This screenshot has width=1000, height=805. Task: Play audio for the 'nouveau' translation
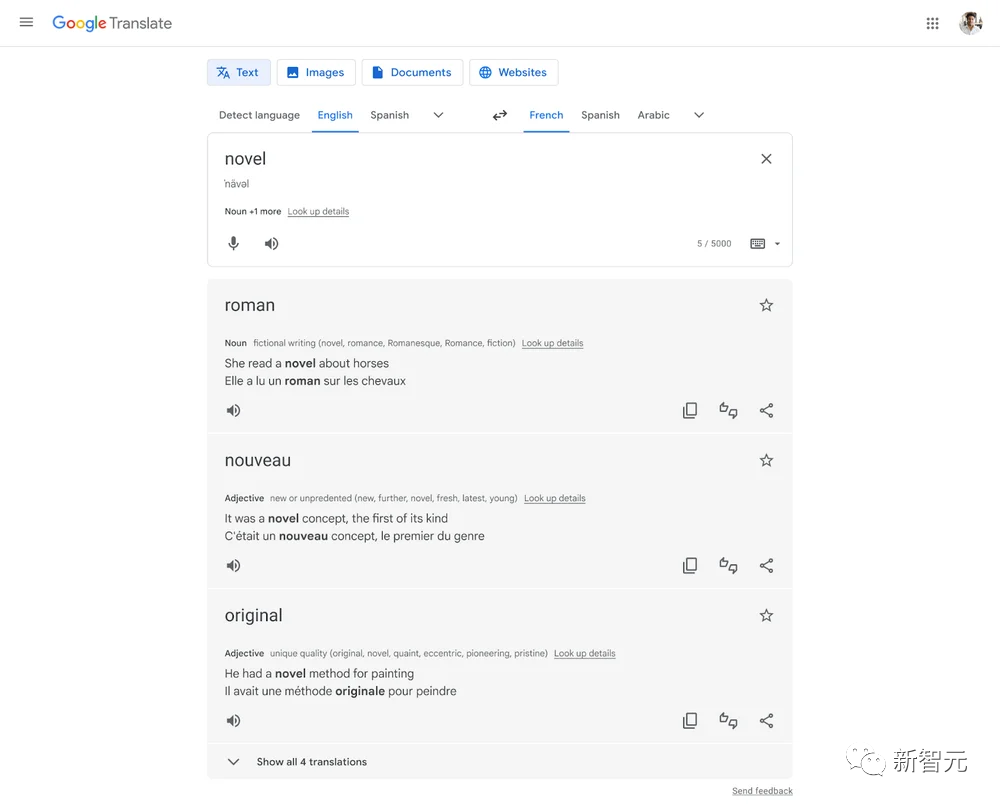[x=234, y=565]
